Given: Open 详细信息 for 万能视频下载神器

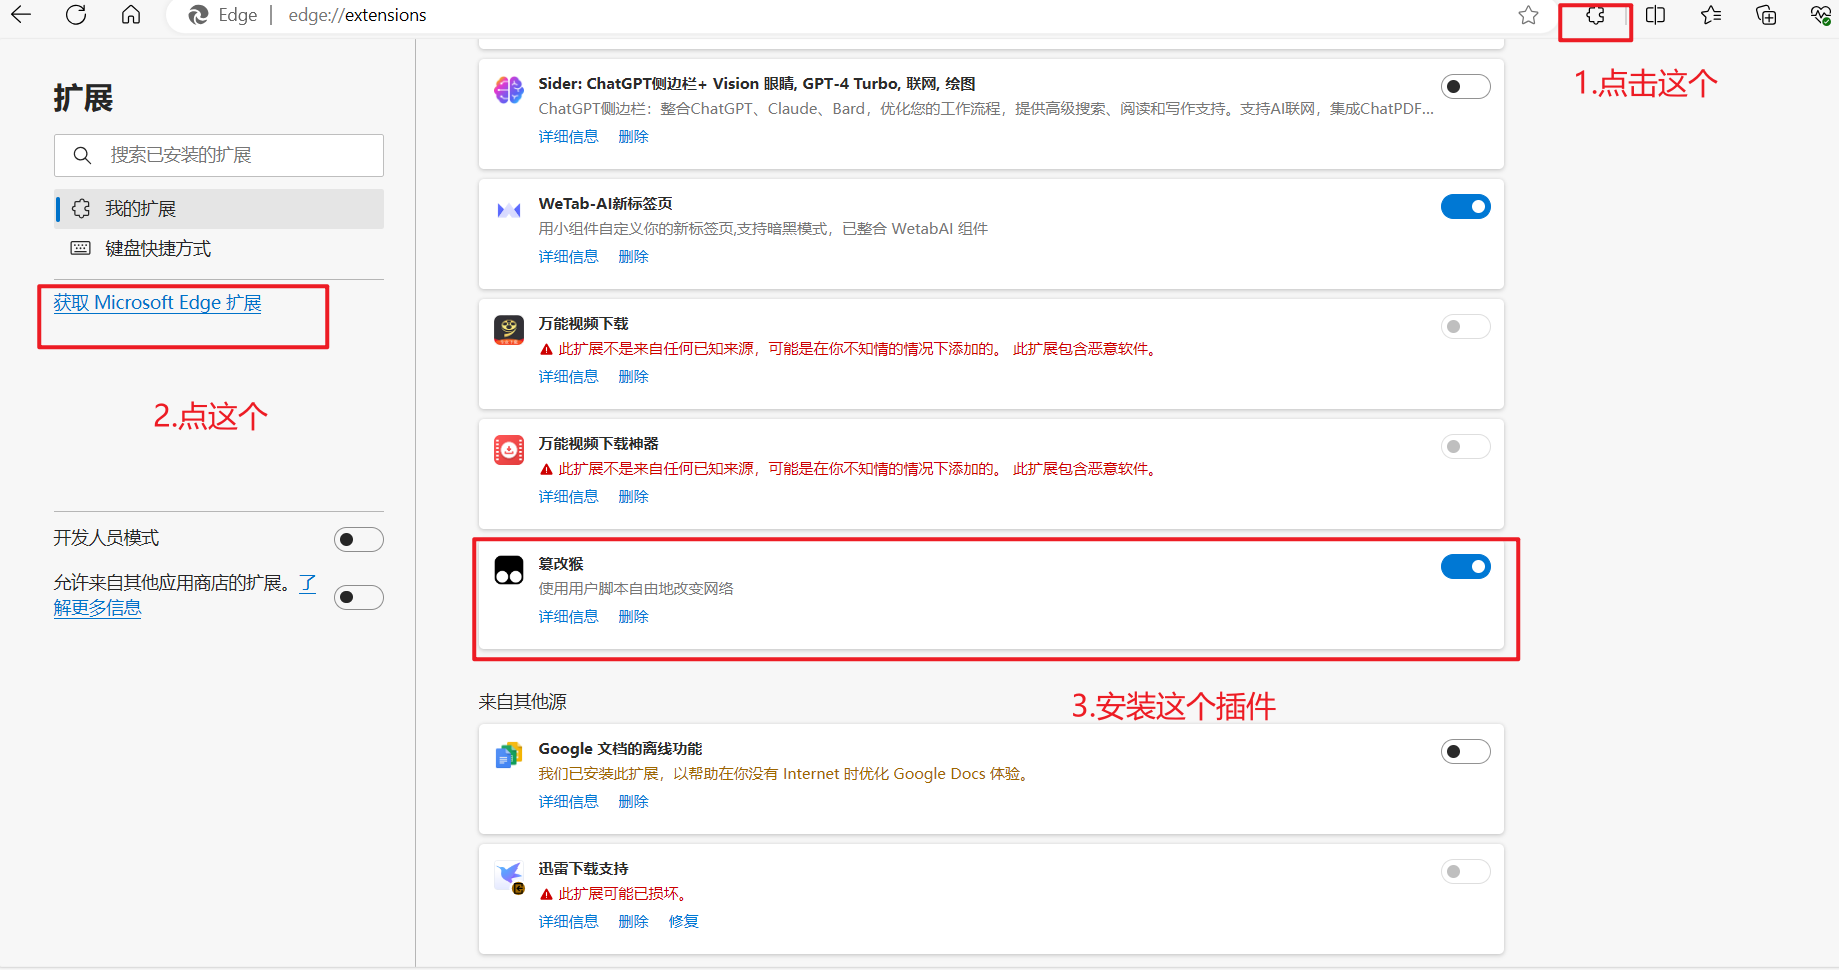Looking at the screenshot, I should (x=568, y=497).
